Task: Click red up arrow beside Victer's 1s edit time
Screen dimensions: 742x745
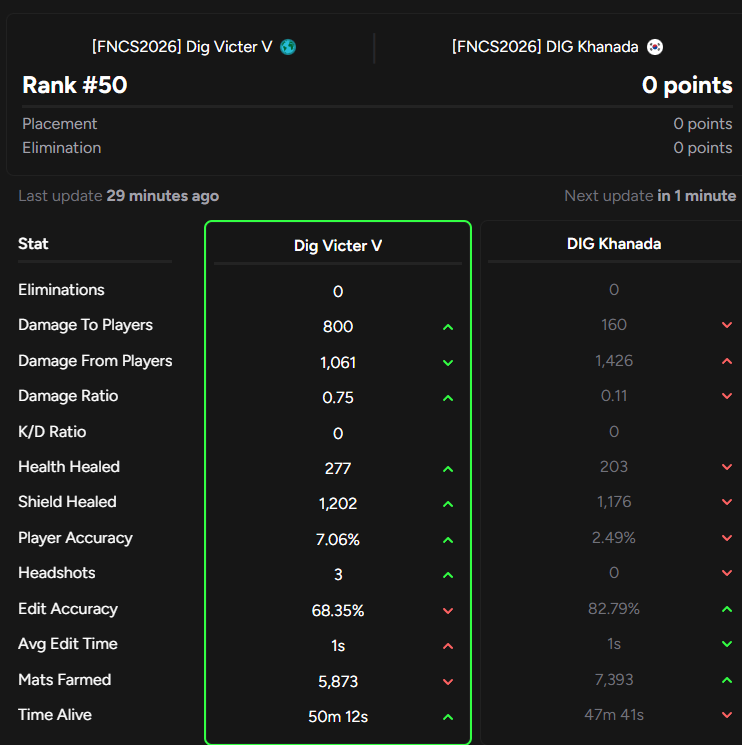Action: point(448,646)
